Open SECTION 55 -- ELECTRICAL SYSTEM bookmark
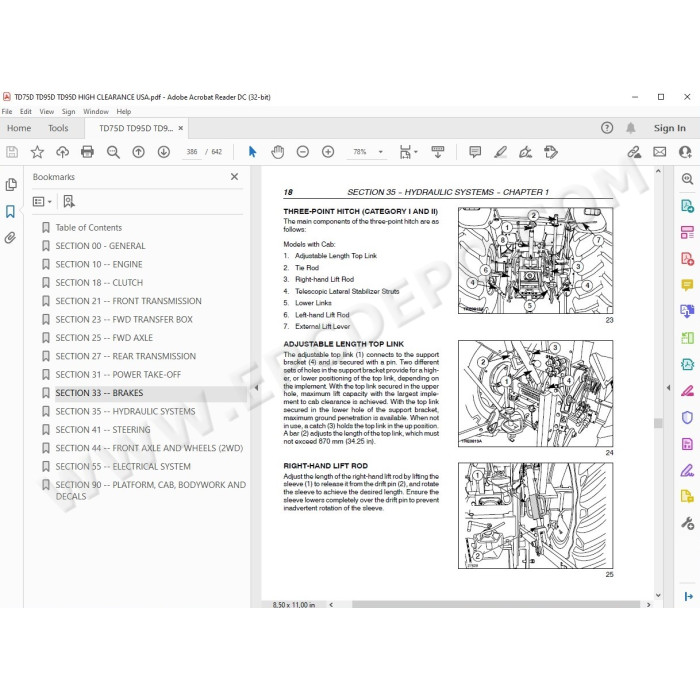700x700 pixels. tap(123, 467)
